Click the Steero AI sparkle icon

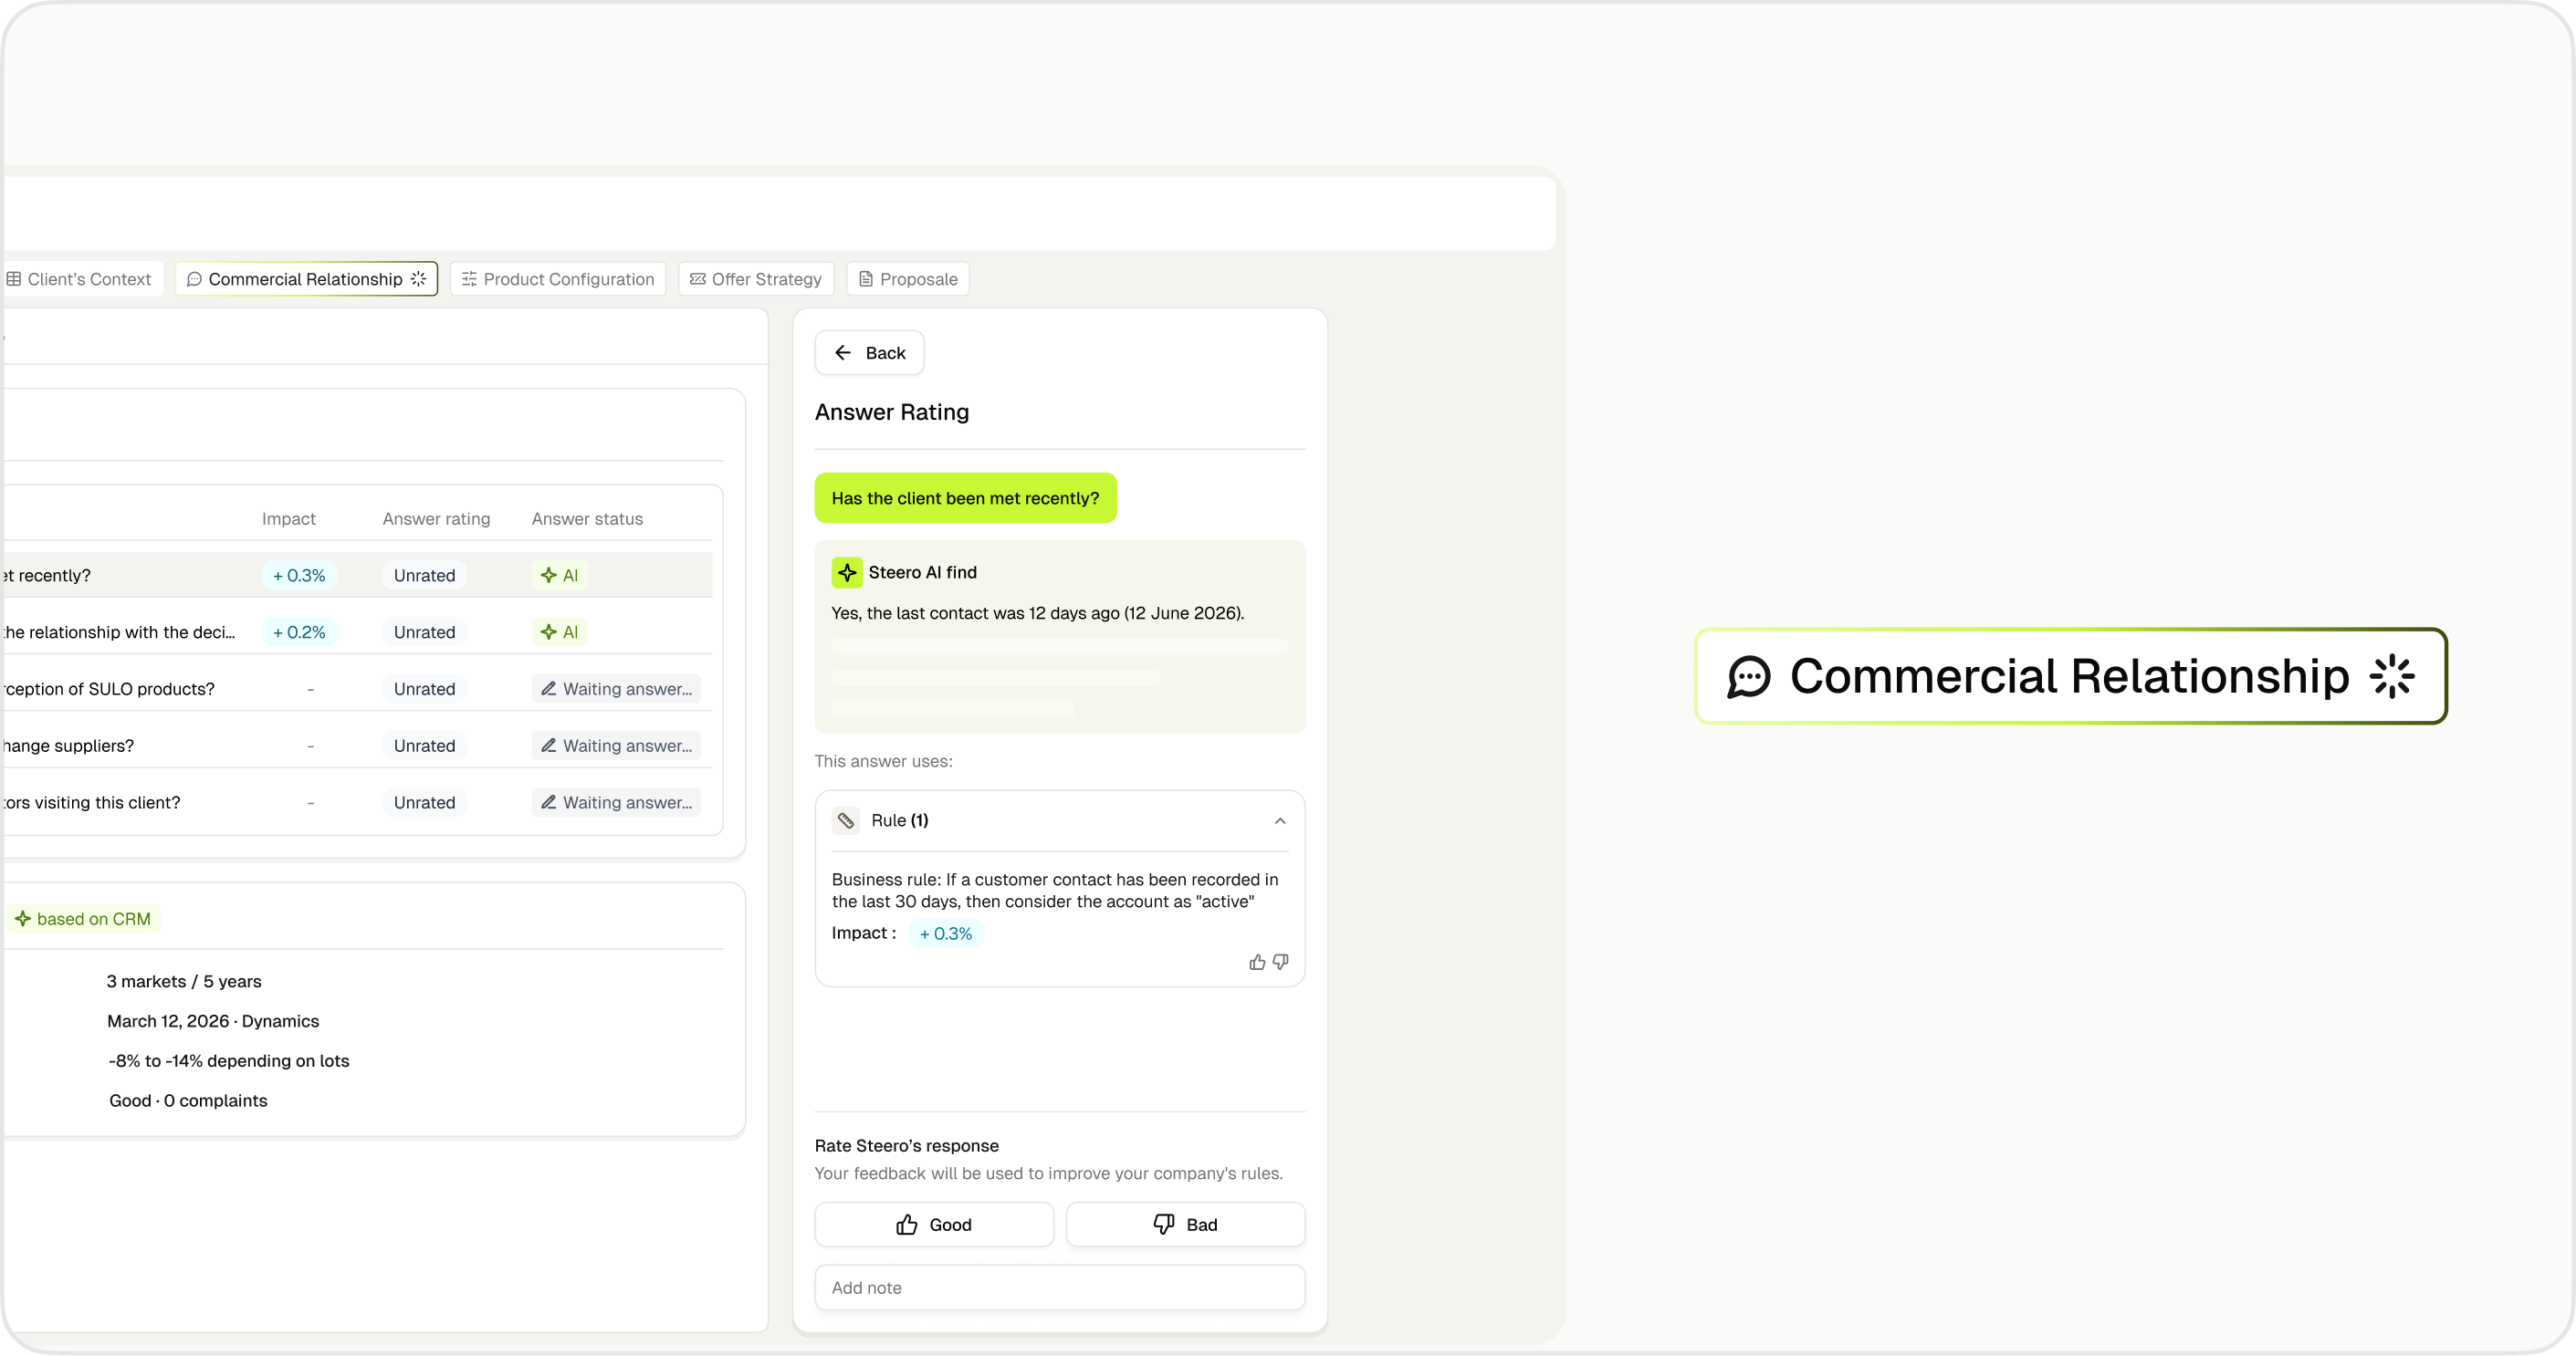[x=847, y=573]
